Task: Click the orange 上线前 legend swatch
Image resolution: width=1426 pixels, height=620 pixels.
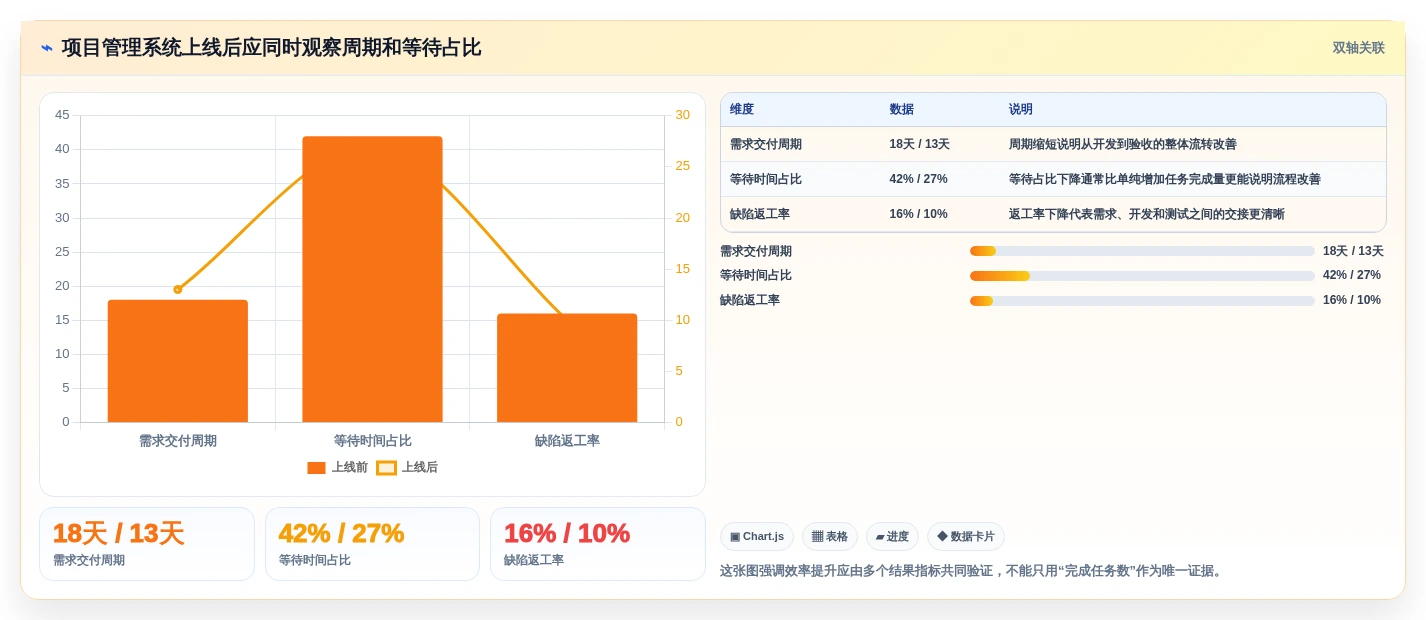Action: 316,468
